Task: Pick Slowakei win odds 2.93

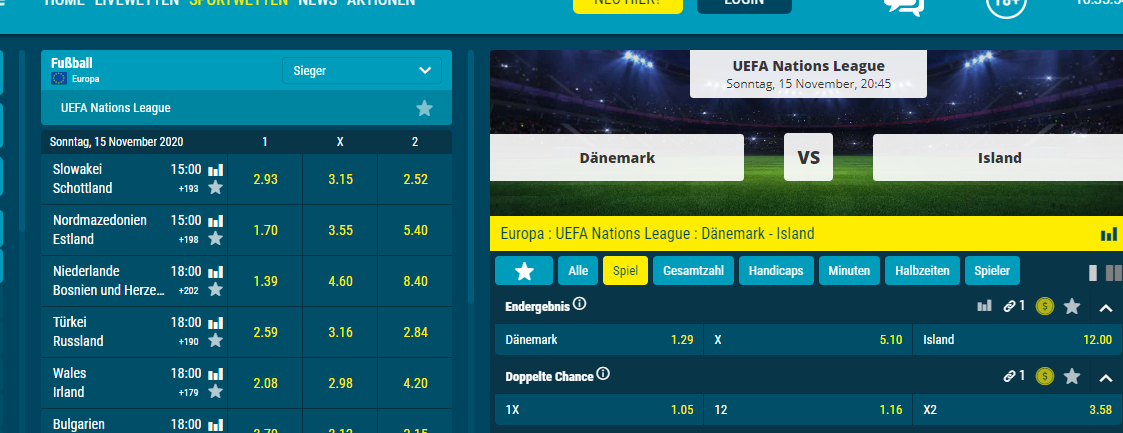Action: (265, 179)
